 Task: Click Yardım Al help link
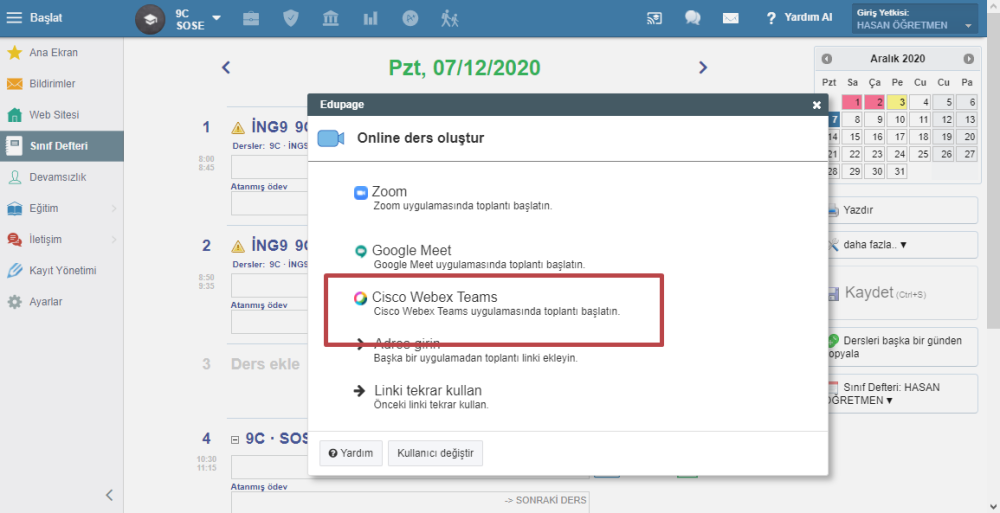click(x=799, y=18)
